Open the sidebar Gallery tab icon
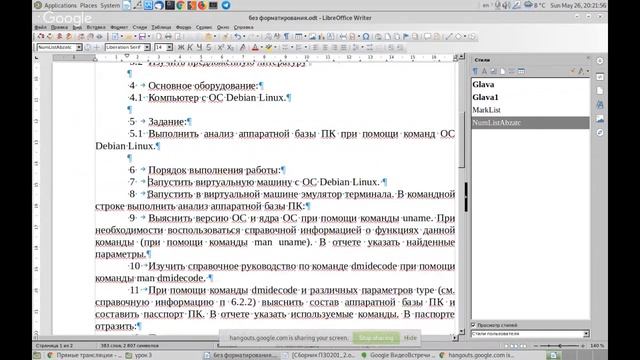Image resolution: width=640 pixels, height=360 pixels. pyautogui.click(x=600, y=119)
